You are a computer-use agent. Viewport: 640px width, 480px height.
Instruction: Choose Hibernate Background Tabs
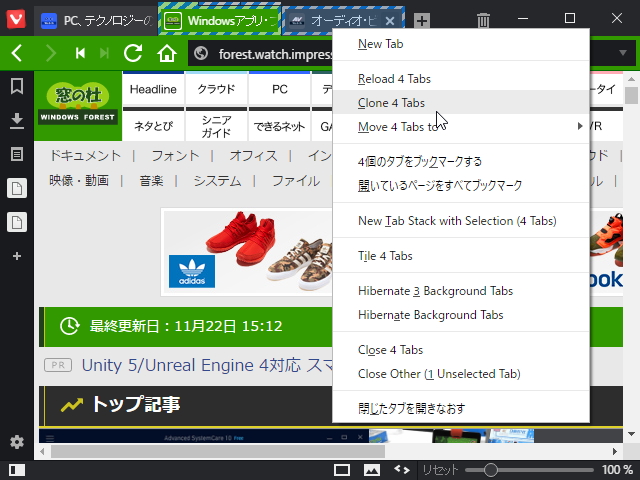tap(461, 315)
